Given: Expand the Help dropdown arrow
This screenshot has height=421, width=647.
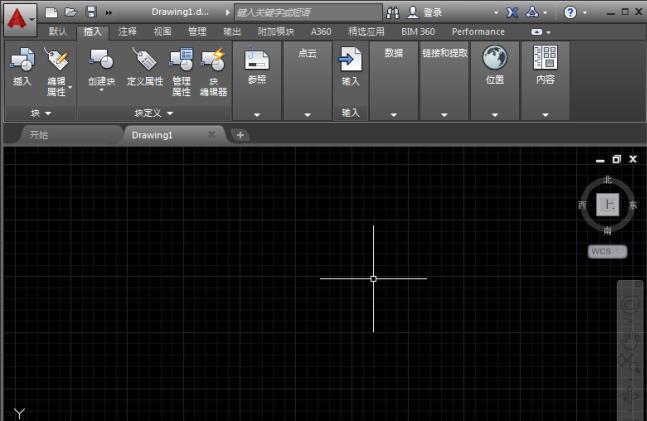Looking at the screenshot, I should 585,13.
